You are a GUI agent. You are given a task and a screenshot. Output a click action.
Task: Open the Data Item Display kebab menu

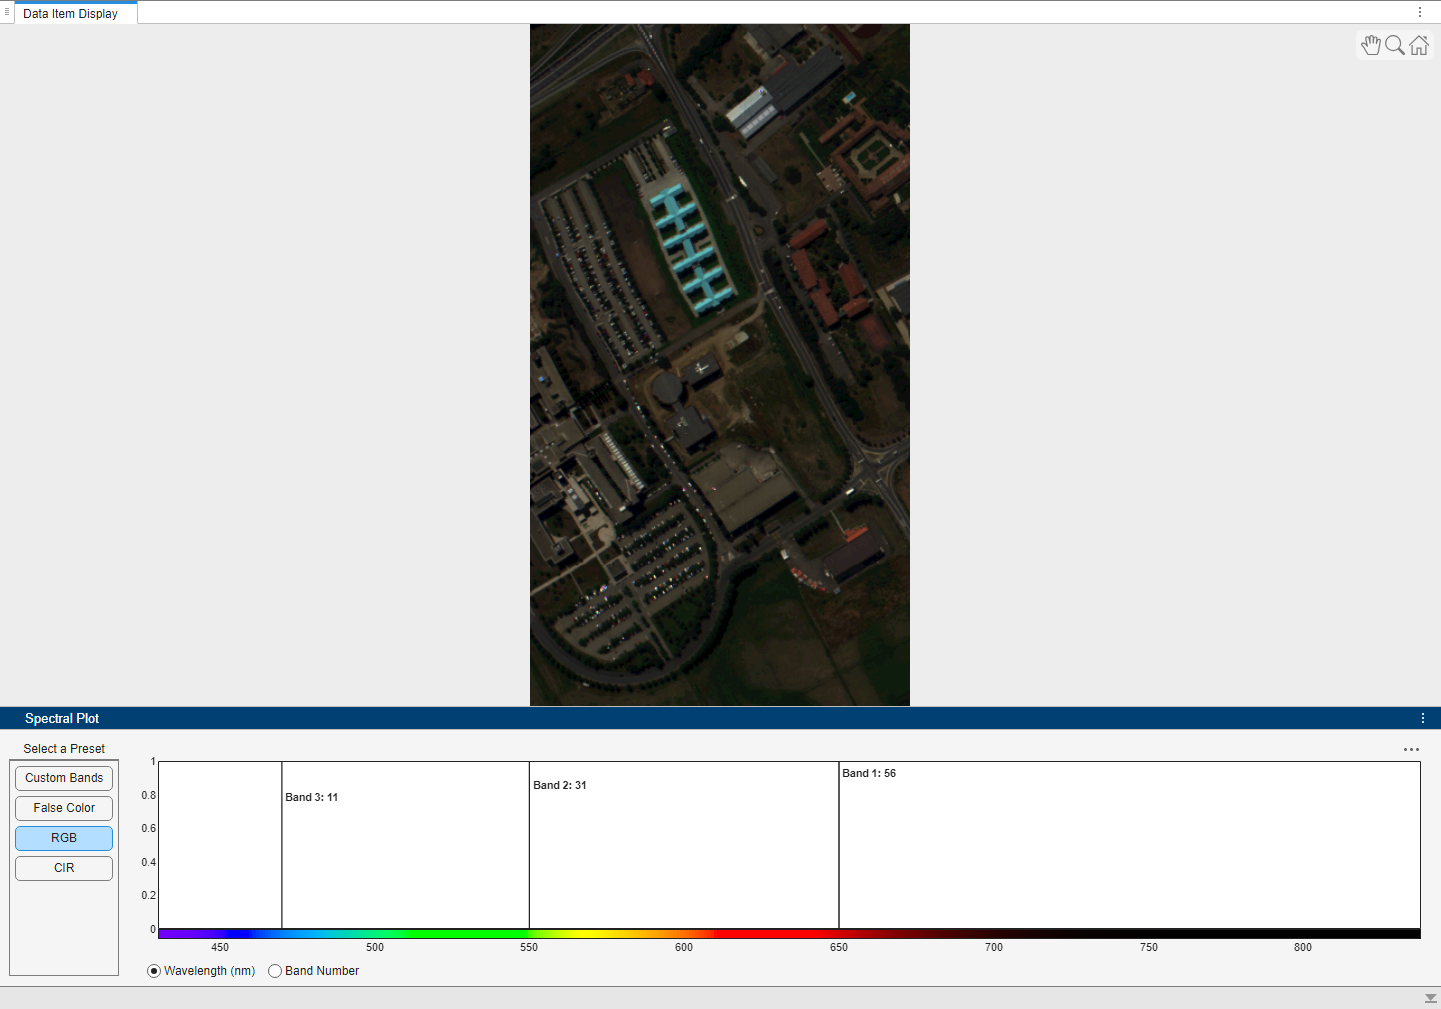pos(1420,12)
